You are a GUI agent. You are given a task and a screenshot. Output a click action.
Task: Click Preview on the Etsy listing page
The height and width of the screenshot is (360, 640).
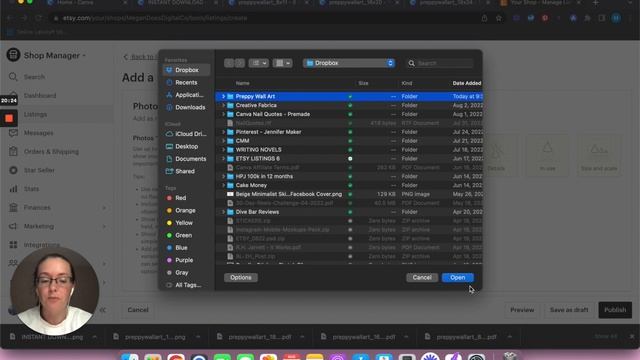[522, 310]
